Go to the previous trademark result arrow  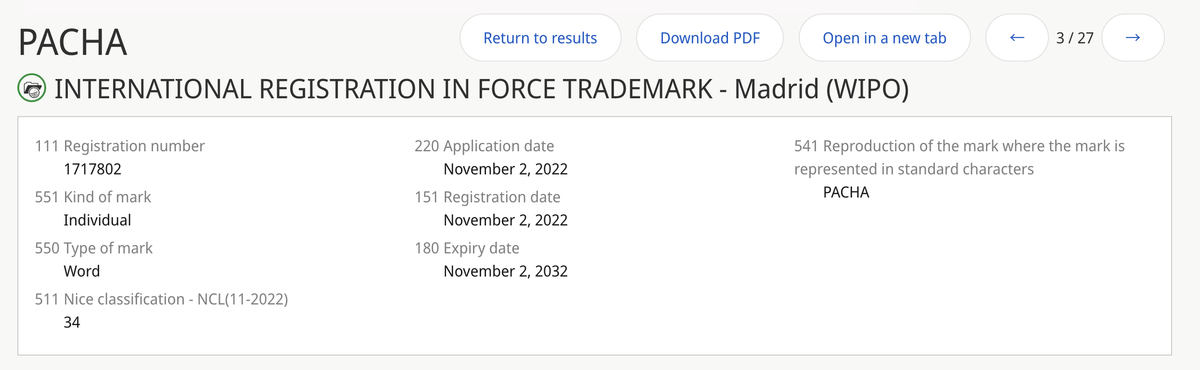coord(1017,38)
